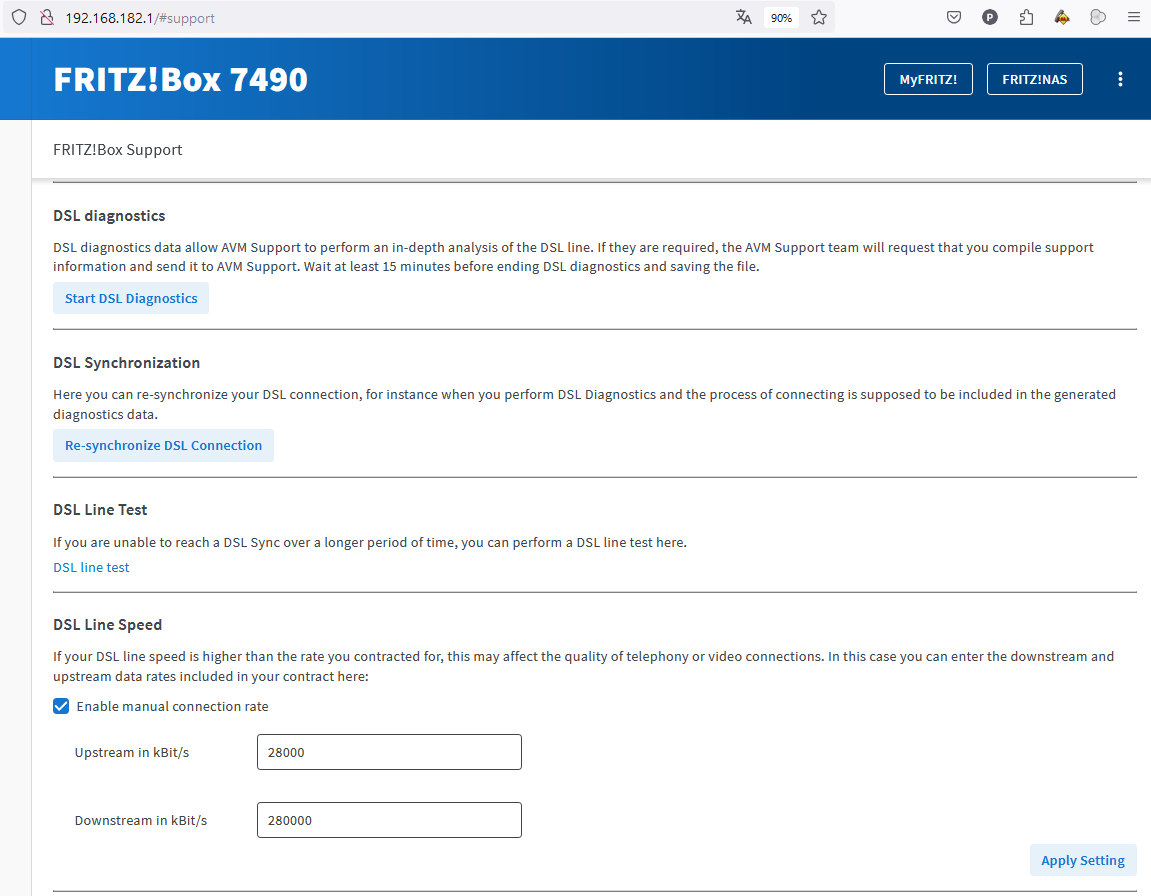Open the FRITZ!Box three-dot options menu
Image resolution: width=1151 pixels, height=896 pixels.
(x=1120, y=80)
